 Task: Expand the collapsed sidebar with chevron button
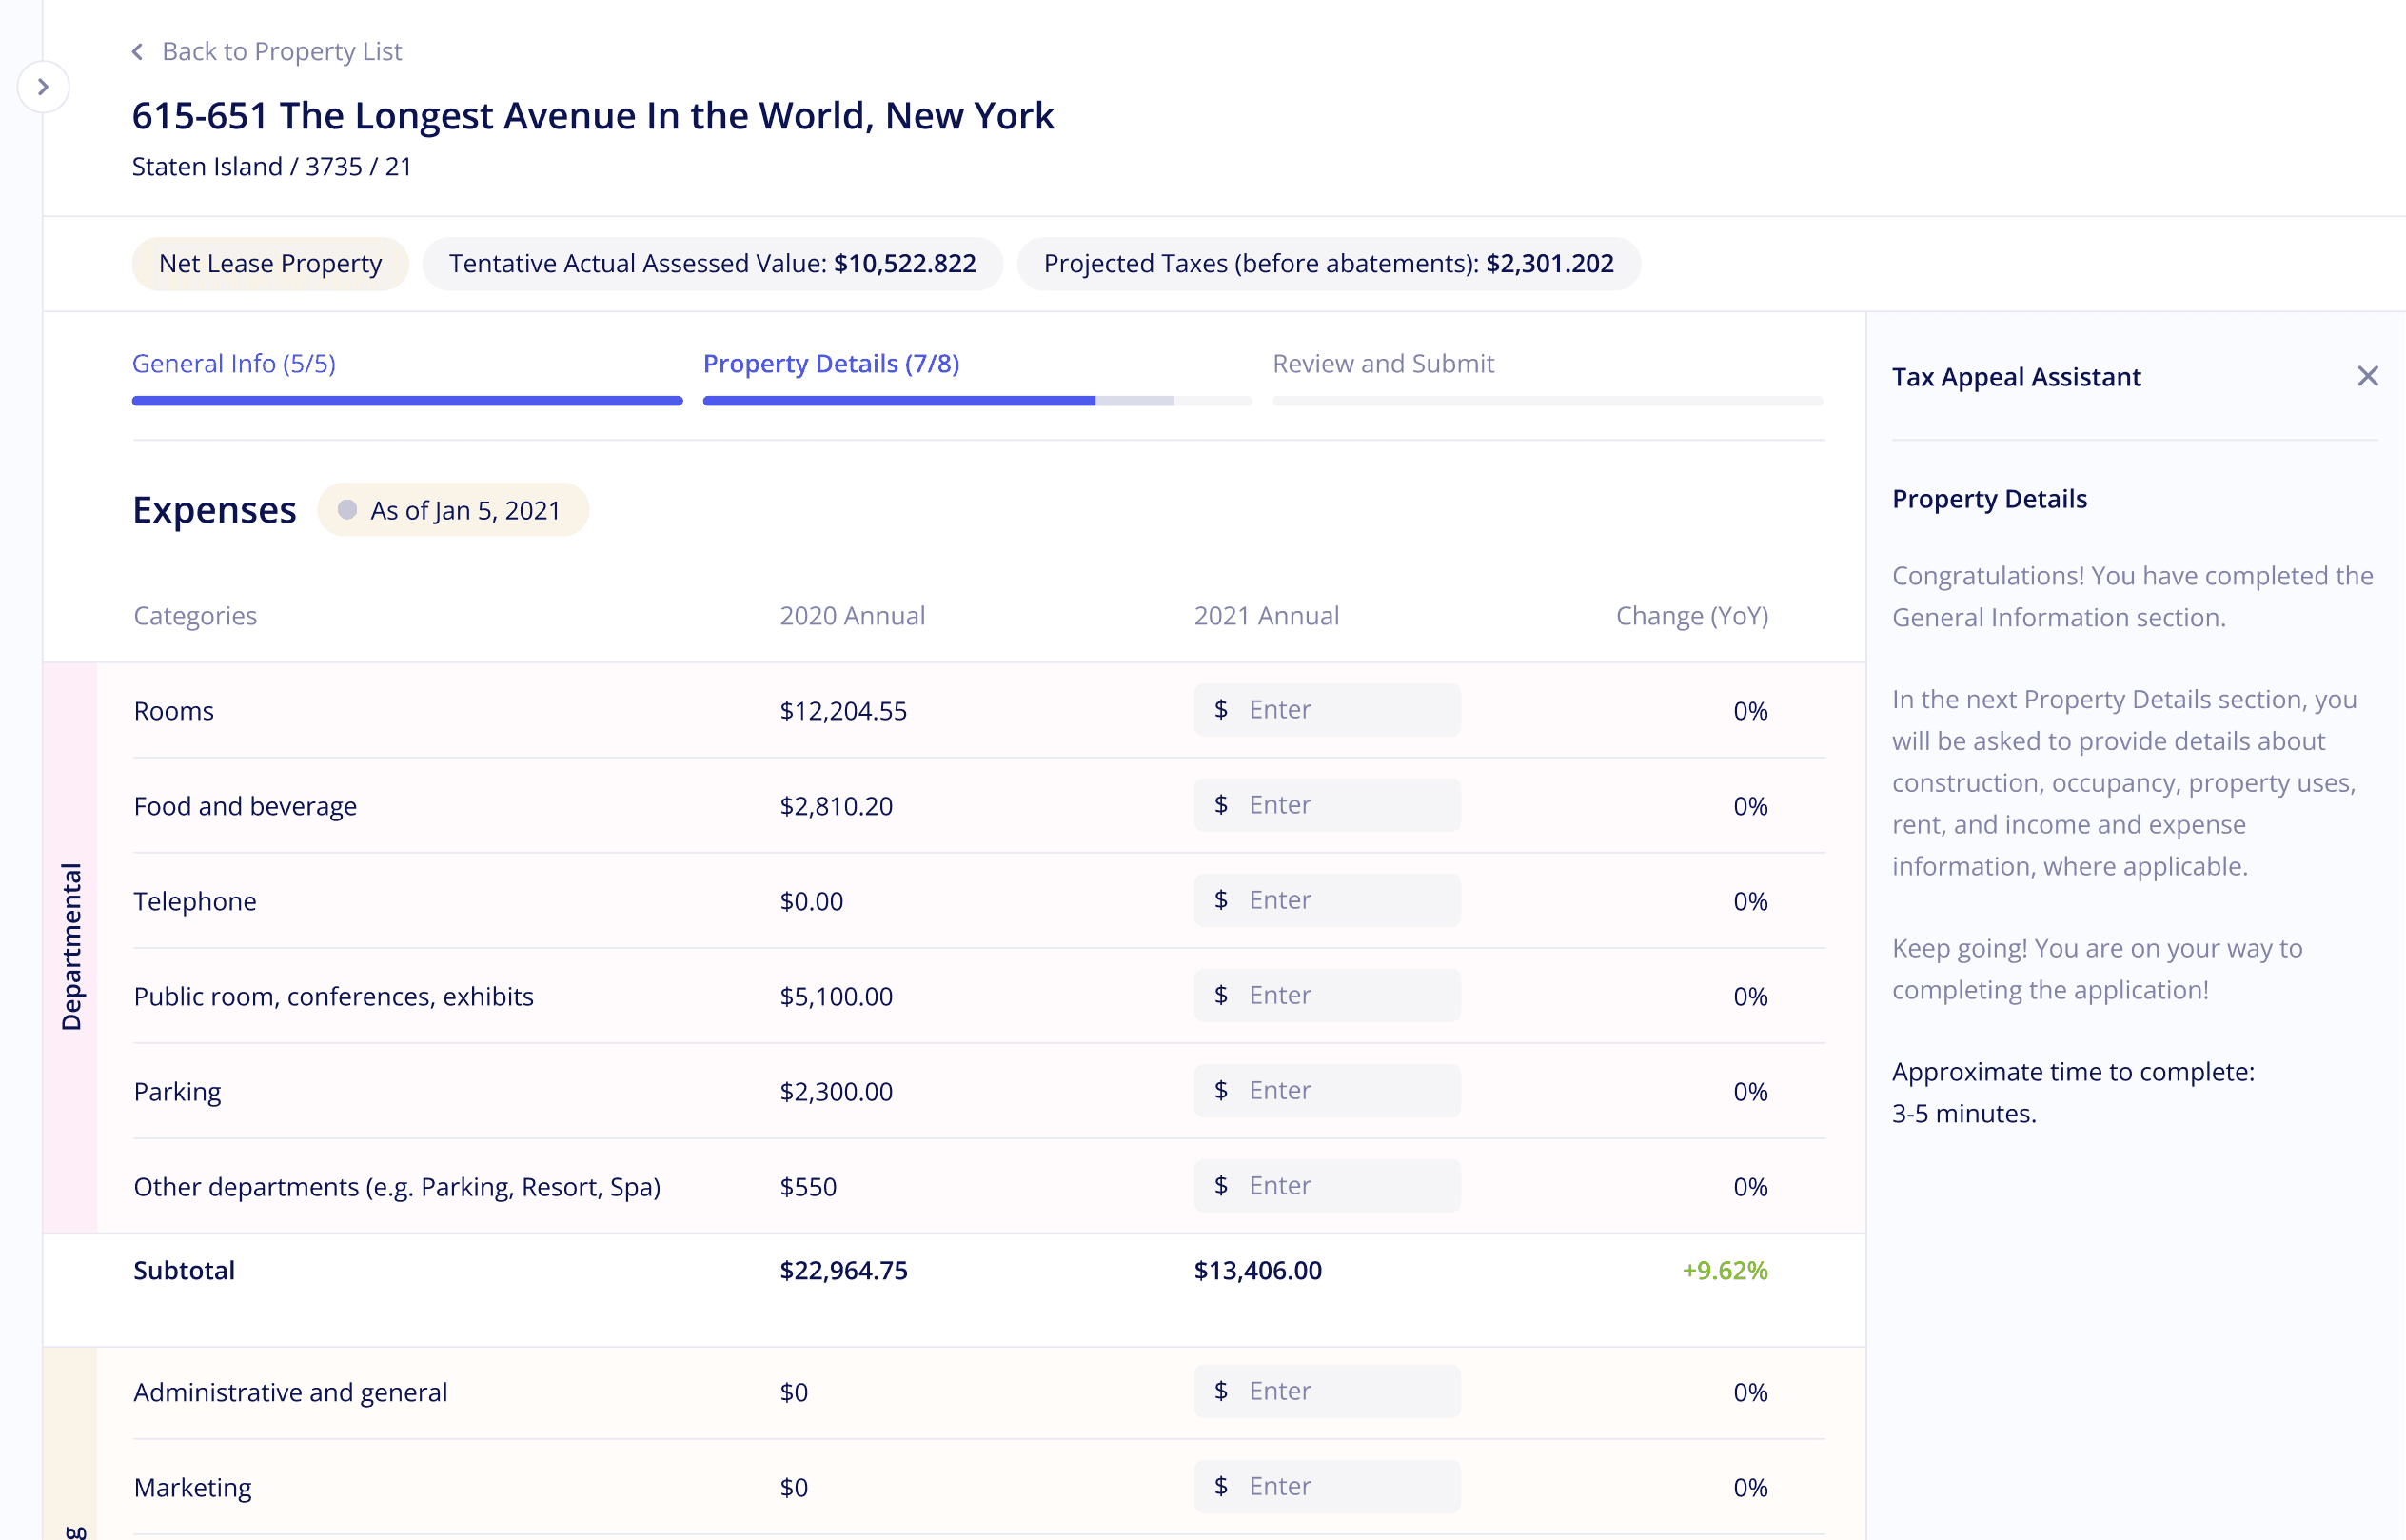coord(43,87)
